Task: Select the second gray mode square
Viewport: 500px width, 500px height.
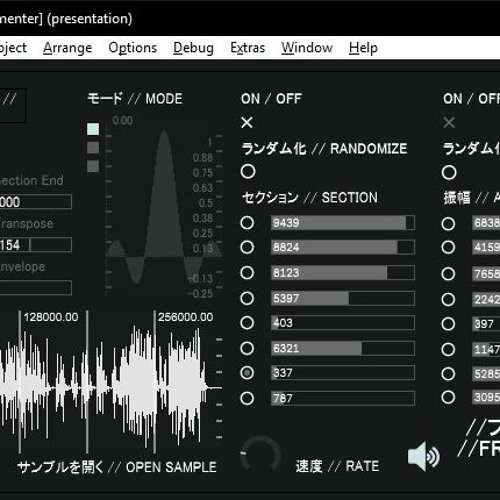Action: (93, 148)
